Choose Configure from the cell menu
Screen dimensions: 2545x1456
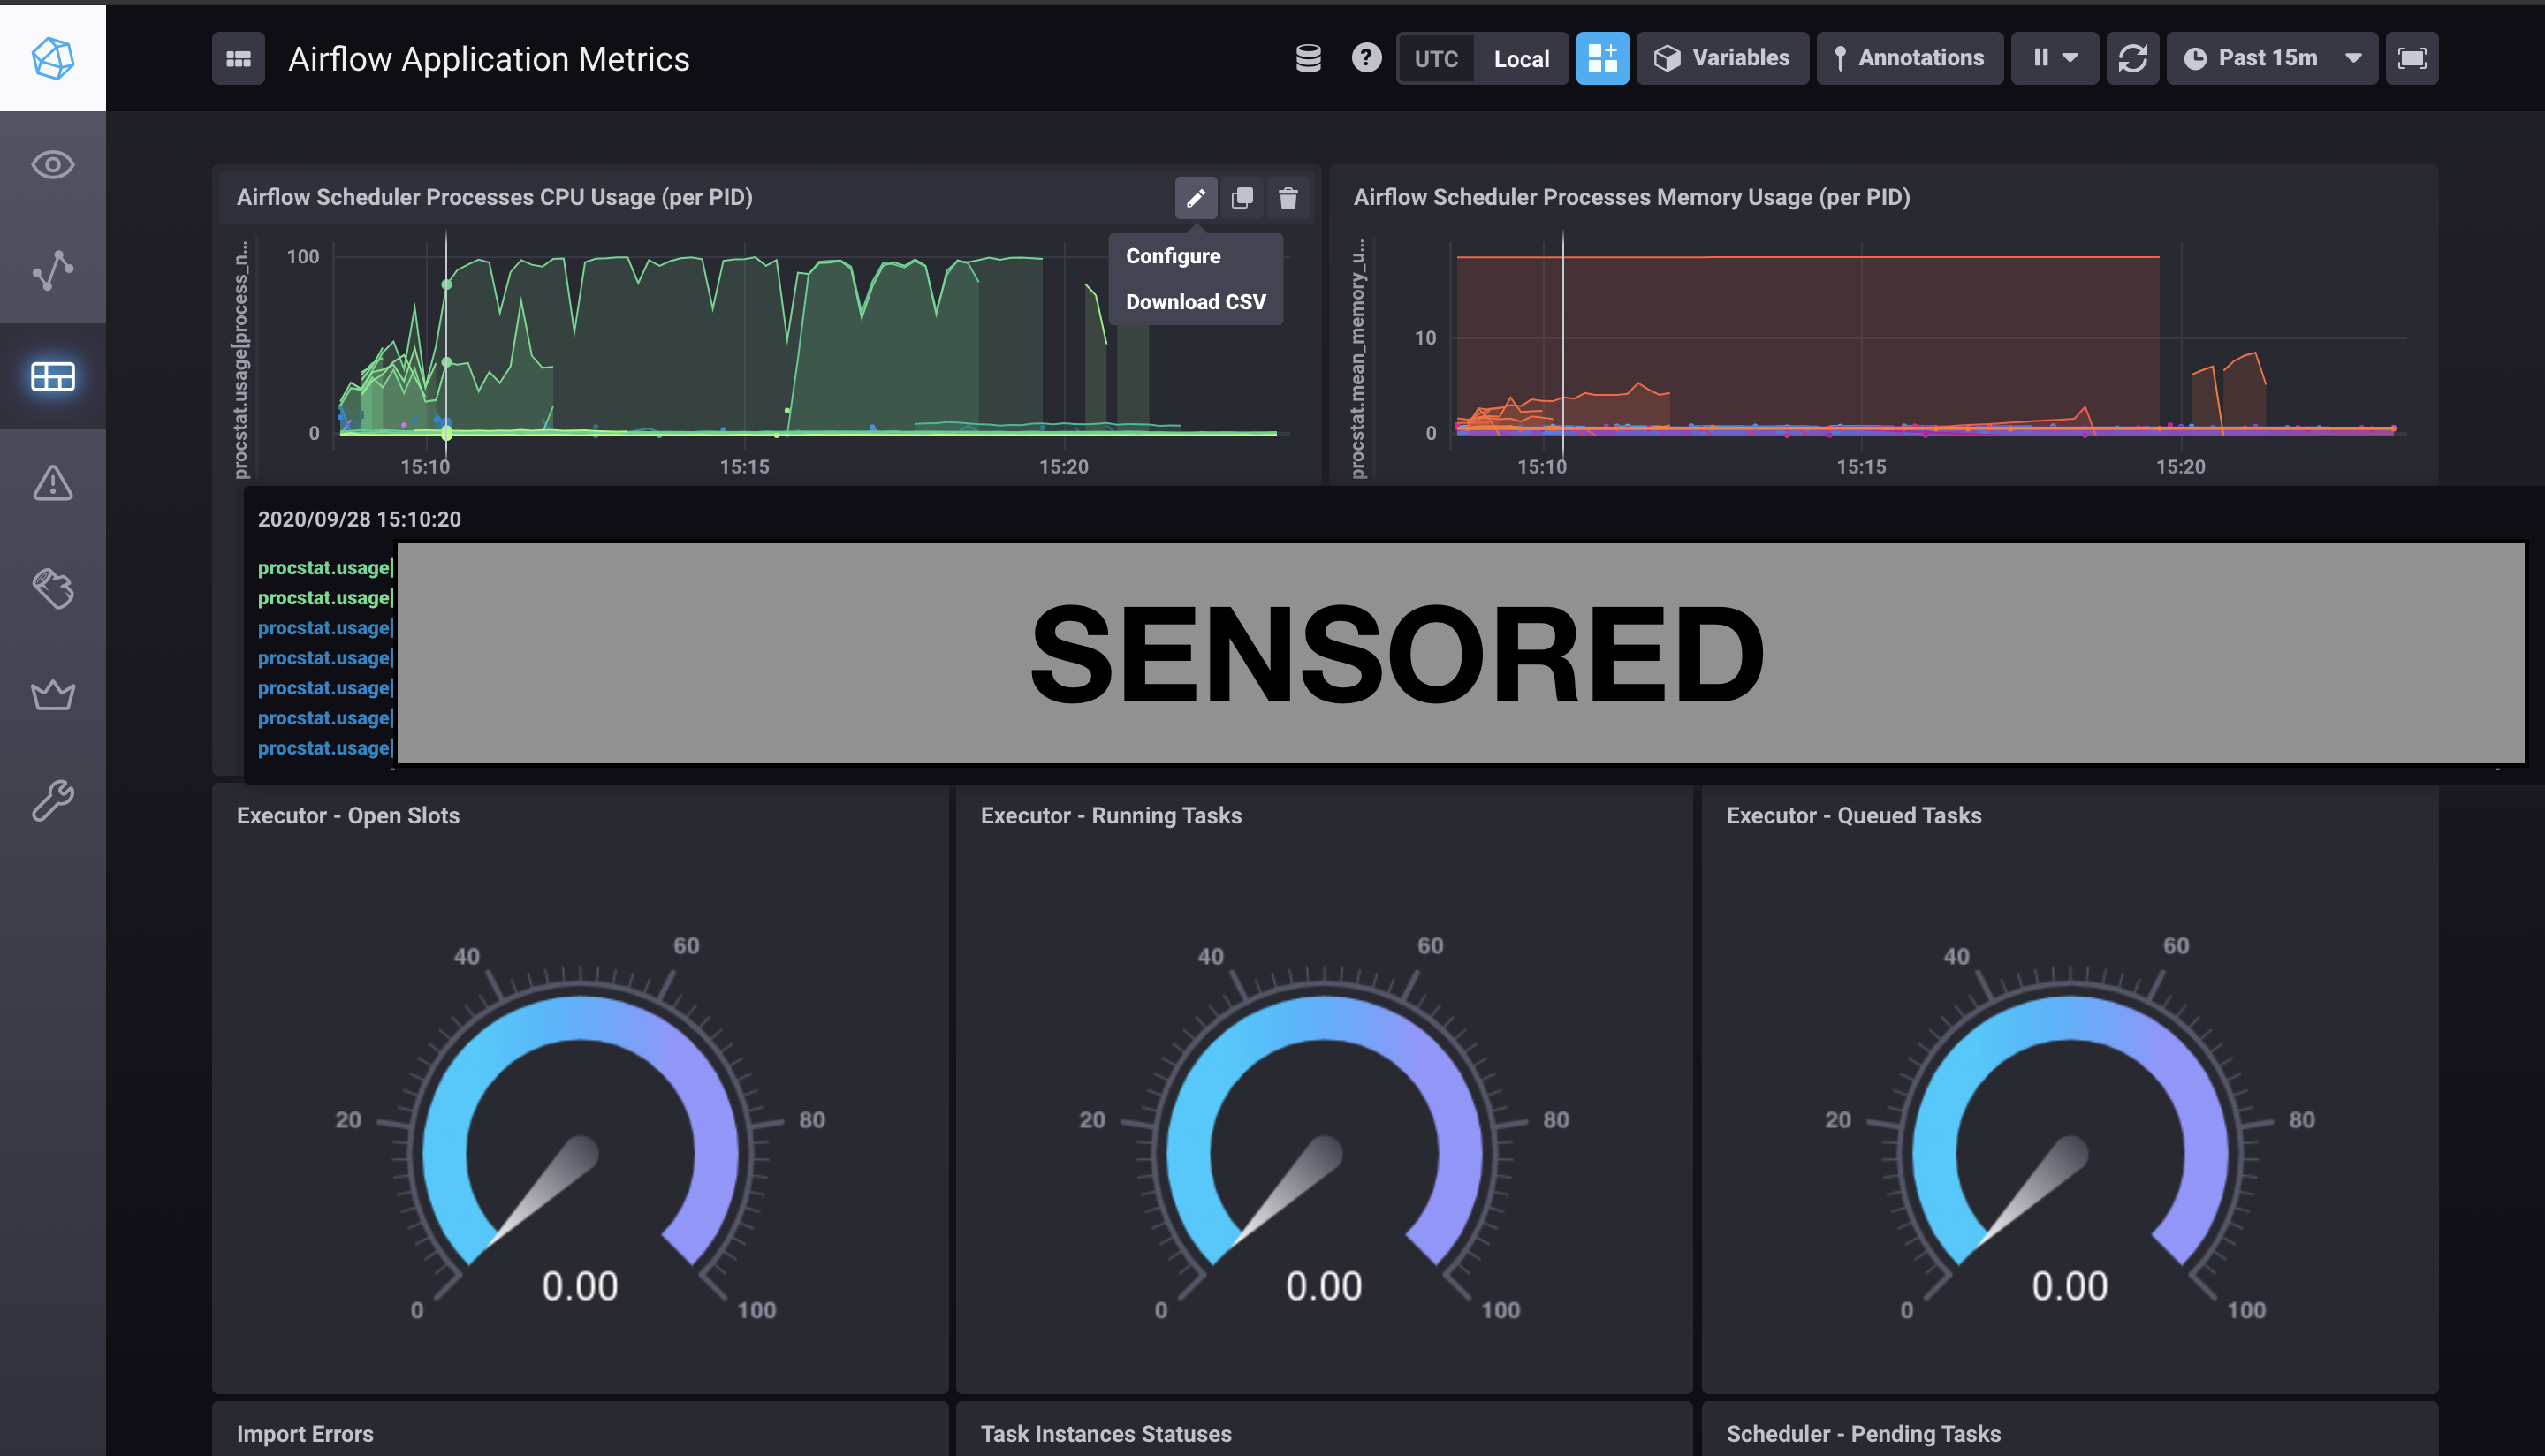click(1195, 256)
